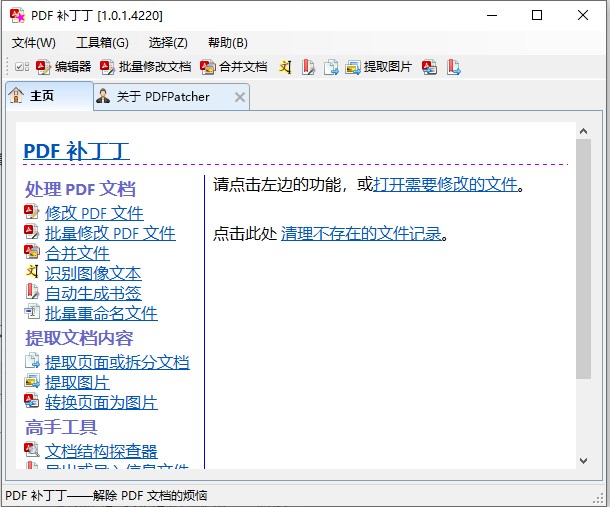Close the tab using the X button
This screenshot has height=507, width=610.
click(240, 97)
